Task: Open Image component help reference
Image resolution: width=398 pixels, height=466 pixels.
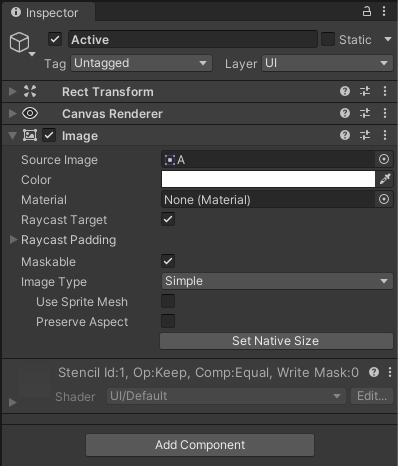Action: [345, 135]
